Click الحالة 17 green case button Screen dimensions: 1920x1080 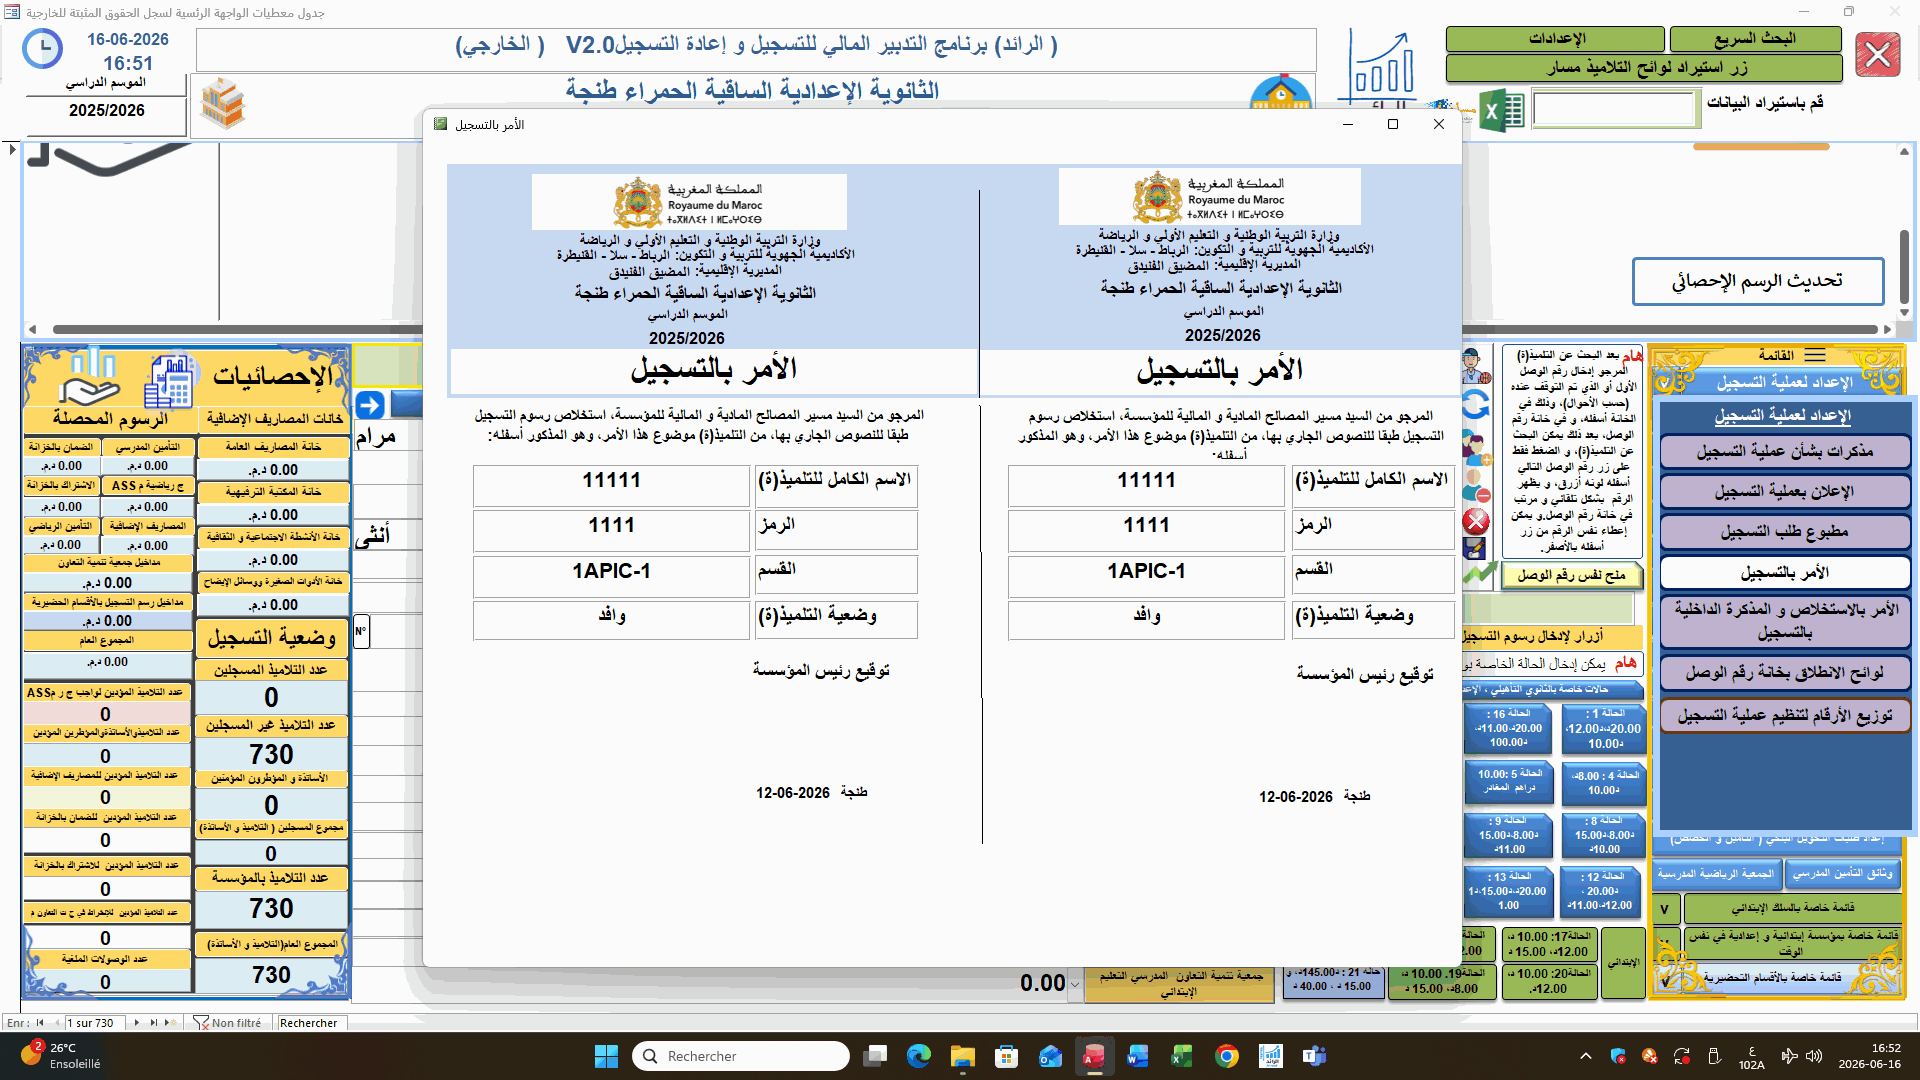tap(1549, 944)
